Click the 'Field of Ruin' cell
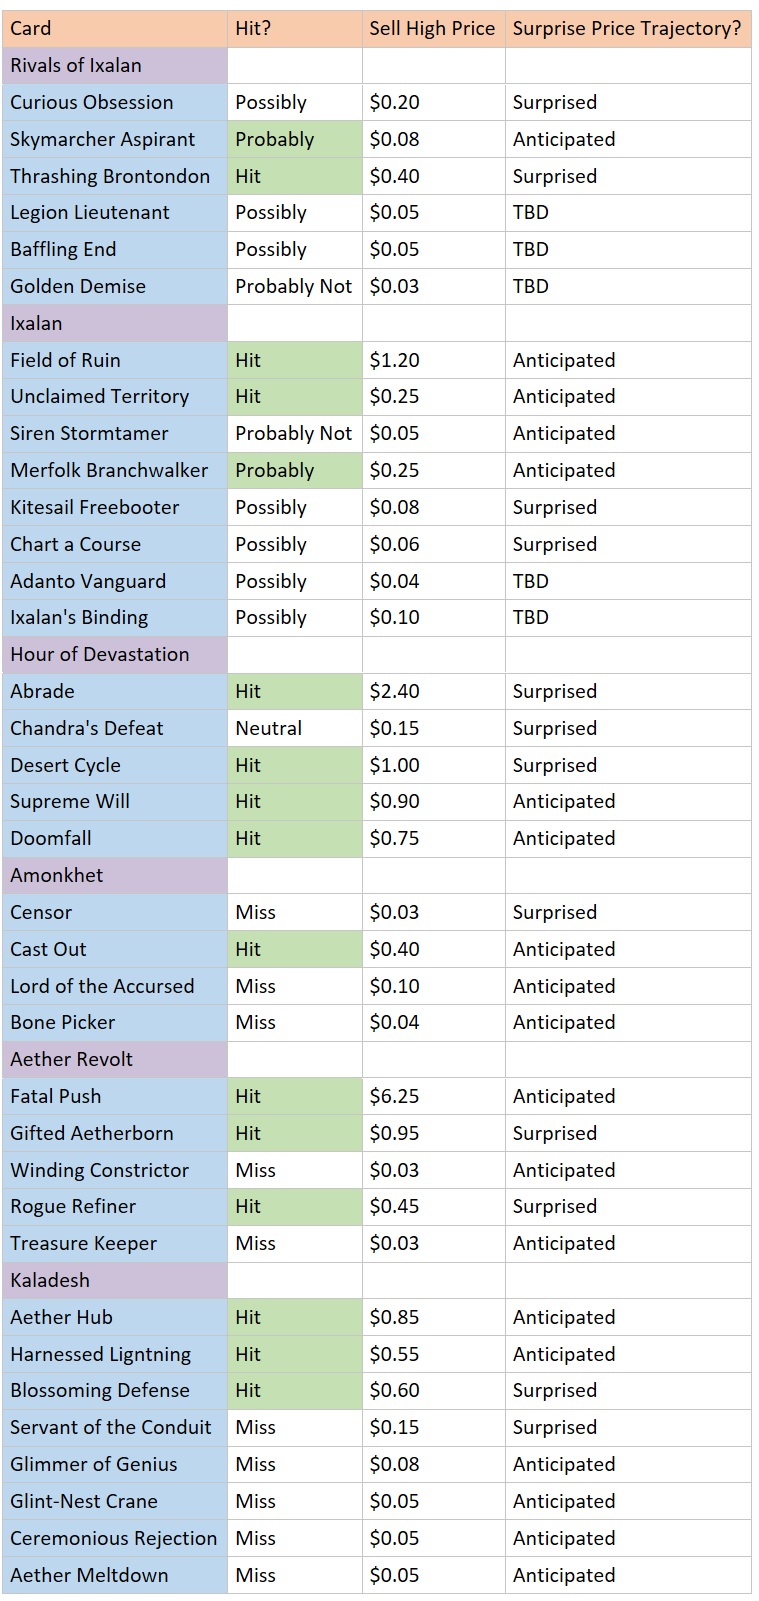759x1601 pixels. [x=115, y=360]
